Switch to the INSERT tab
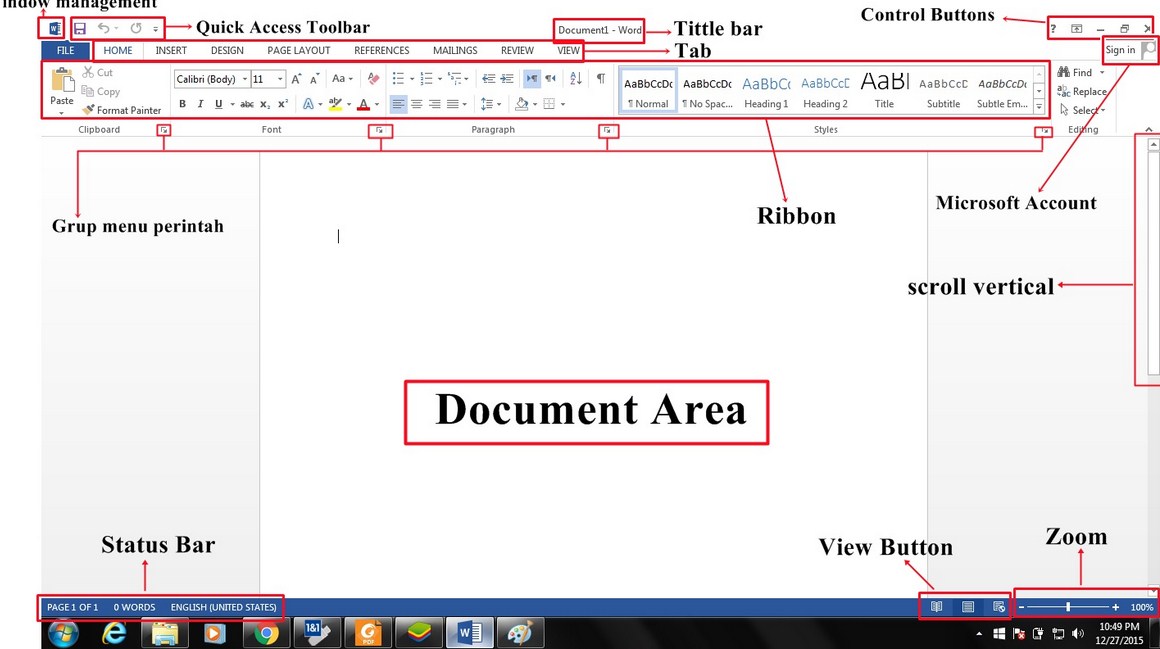1160x649 pixels. pos(171,50)
